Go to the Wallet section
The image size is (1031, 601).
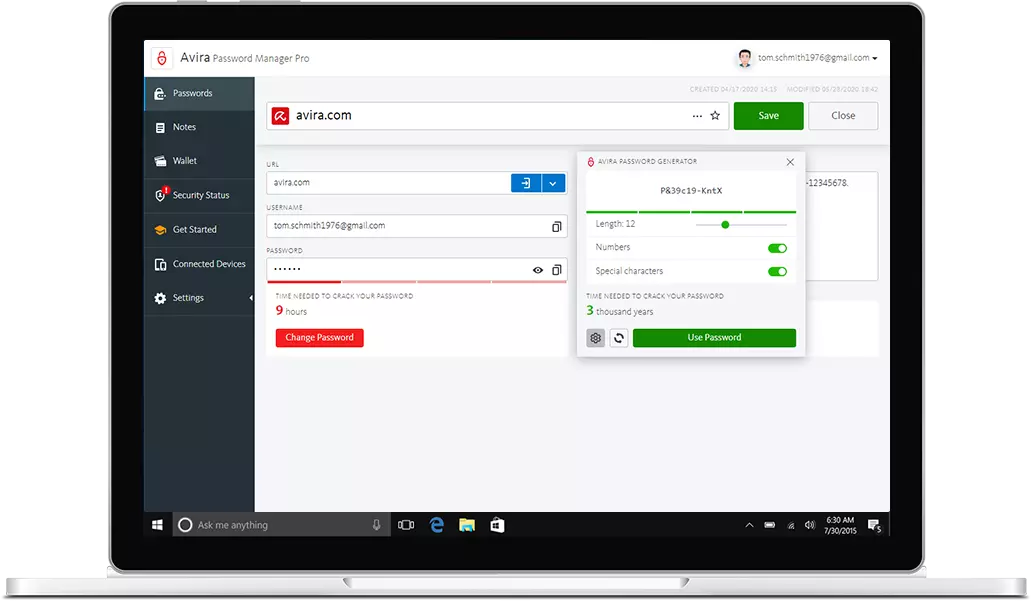pos(185,161)
